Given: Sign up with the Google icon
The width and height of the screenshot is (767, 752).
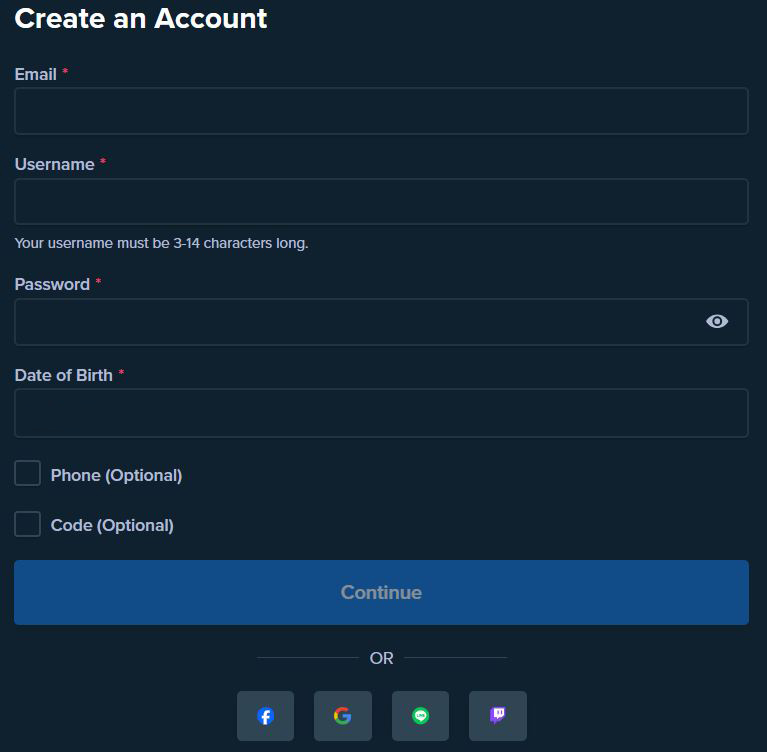Looking at the screenshot, I should click(x=342, y=715).
